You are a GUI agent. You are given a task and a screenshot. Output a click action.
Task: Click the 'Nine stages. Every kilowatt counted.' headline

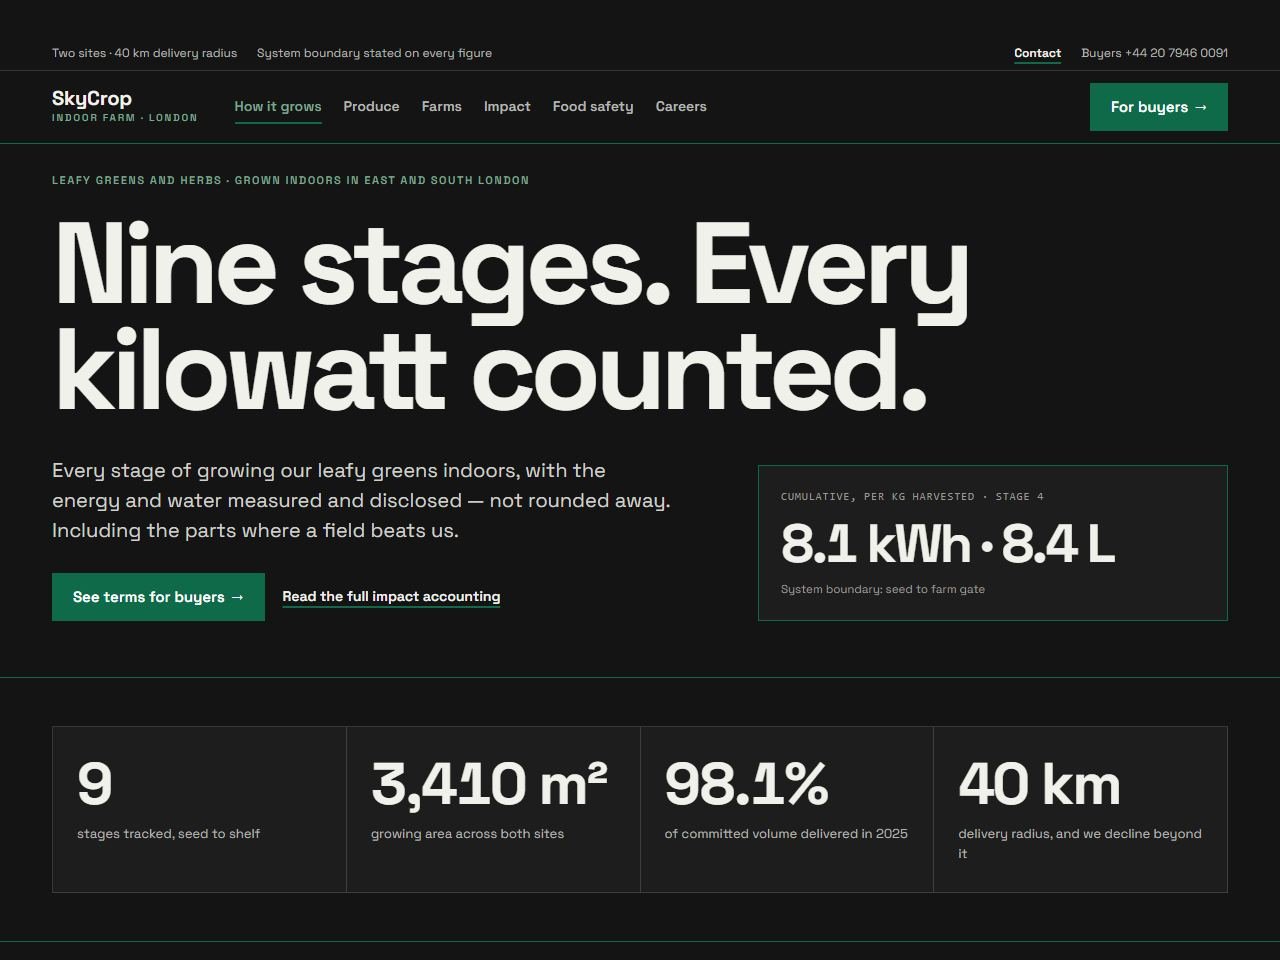[x=511, y=316]
